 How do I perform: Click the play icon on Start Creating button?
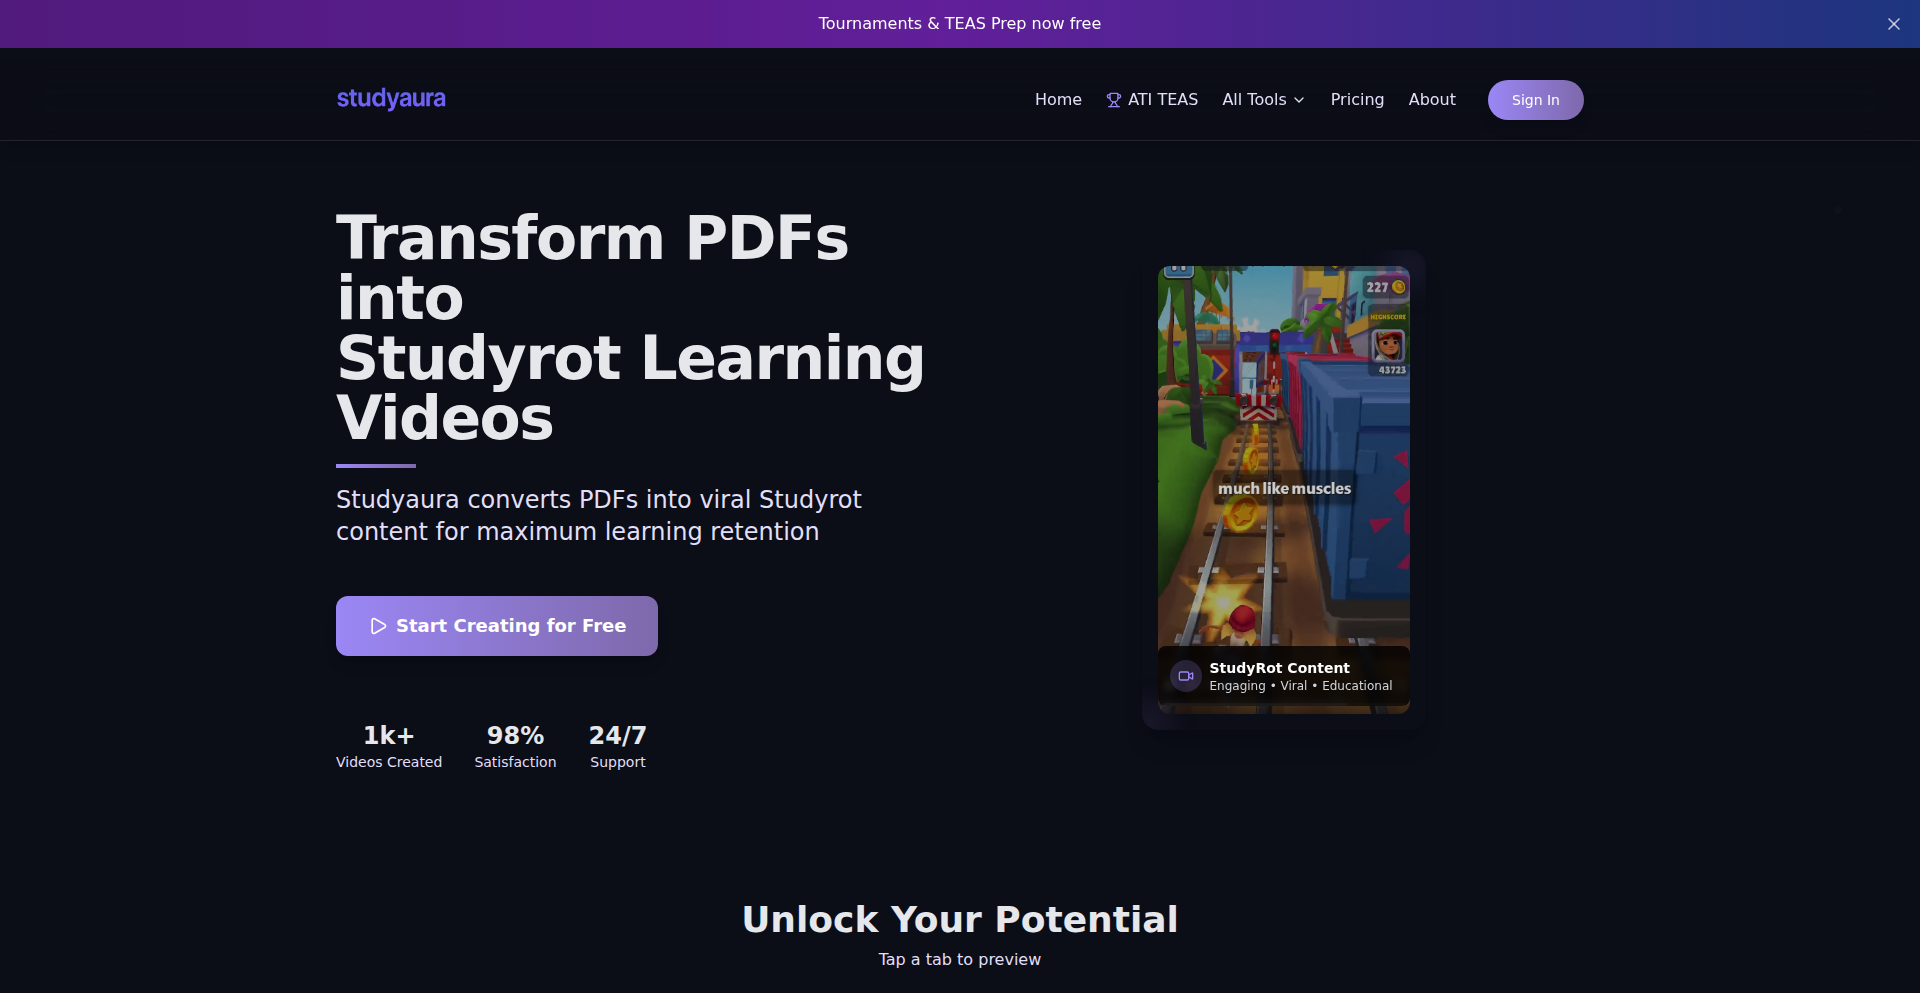click(x=378, y=626)
